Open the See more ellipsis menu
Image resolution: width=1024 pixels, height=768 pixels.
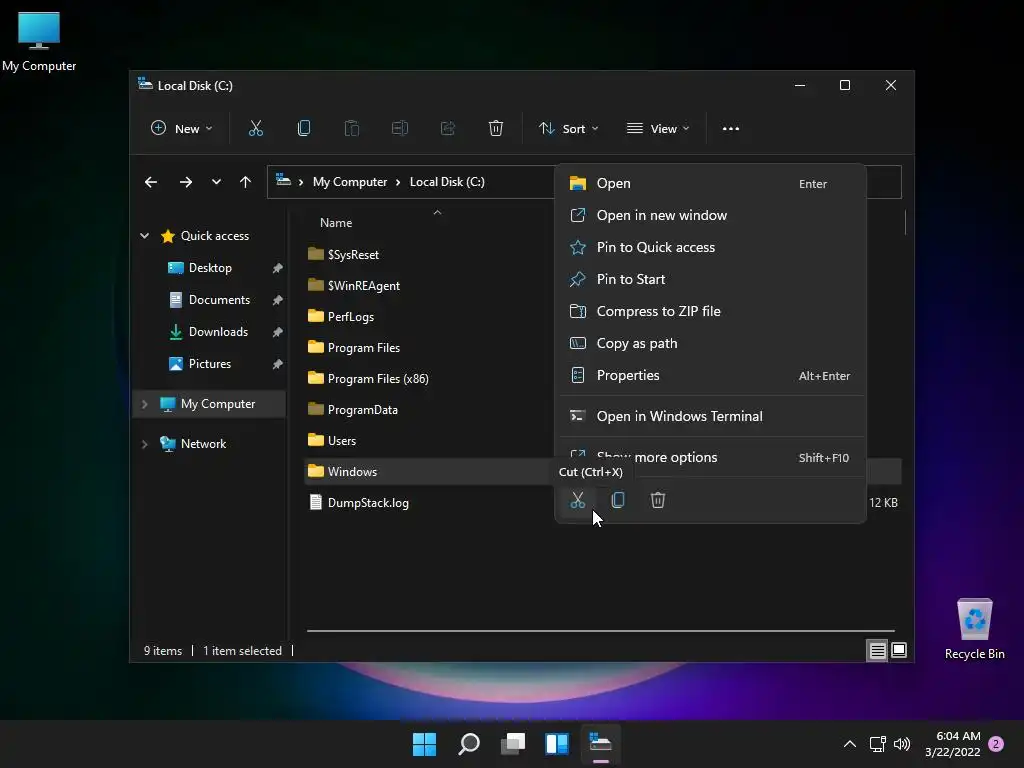pyautogui.click(x=731, y=129)
